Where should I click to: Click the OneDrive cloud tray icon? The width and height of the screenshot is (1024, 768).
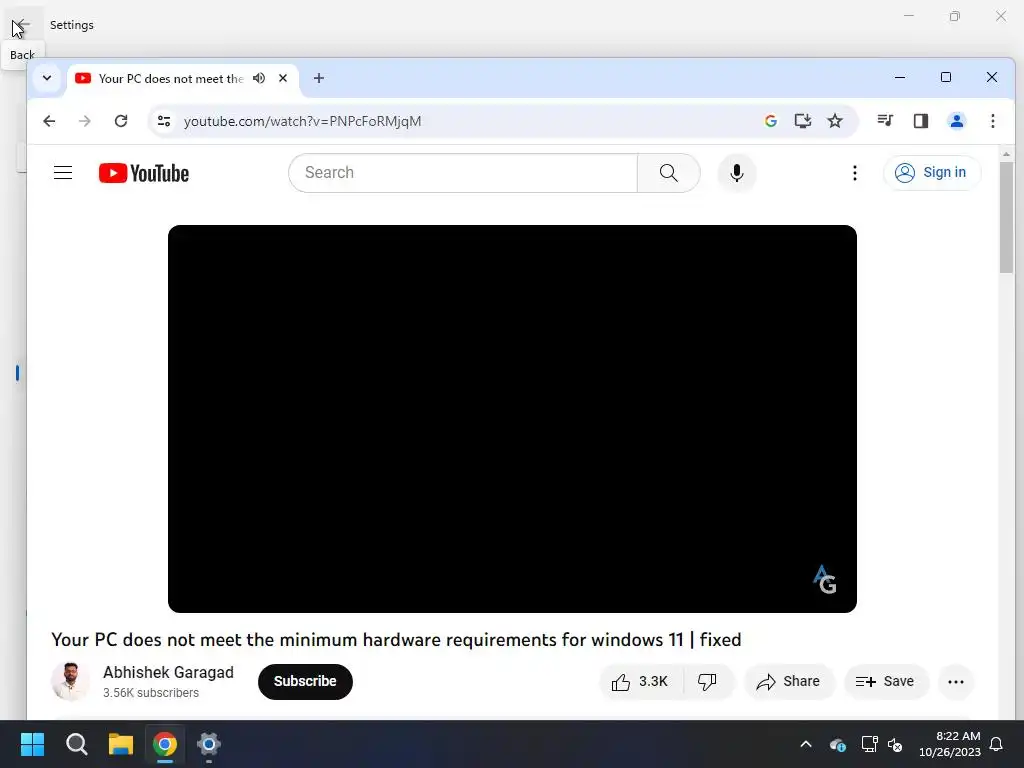click(838, 744)
